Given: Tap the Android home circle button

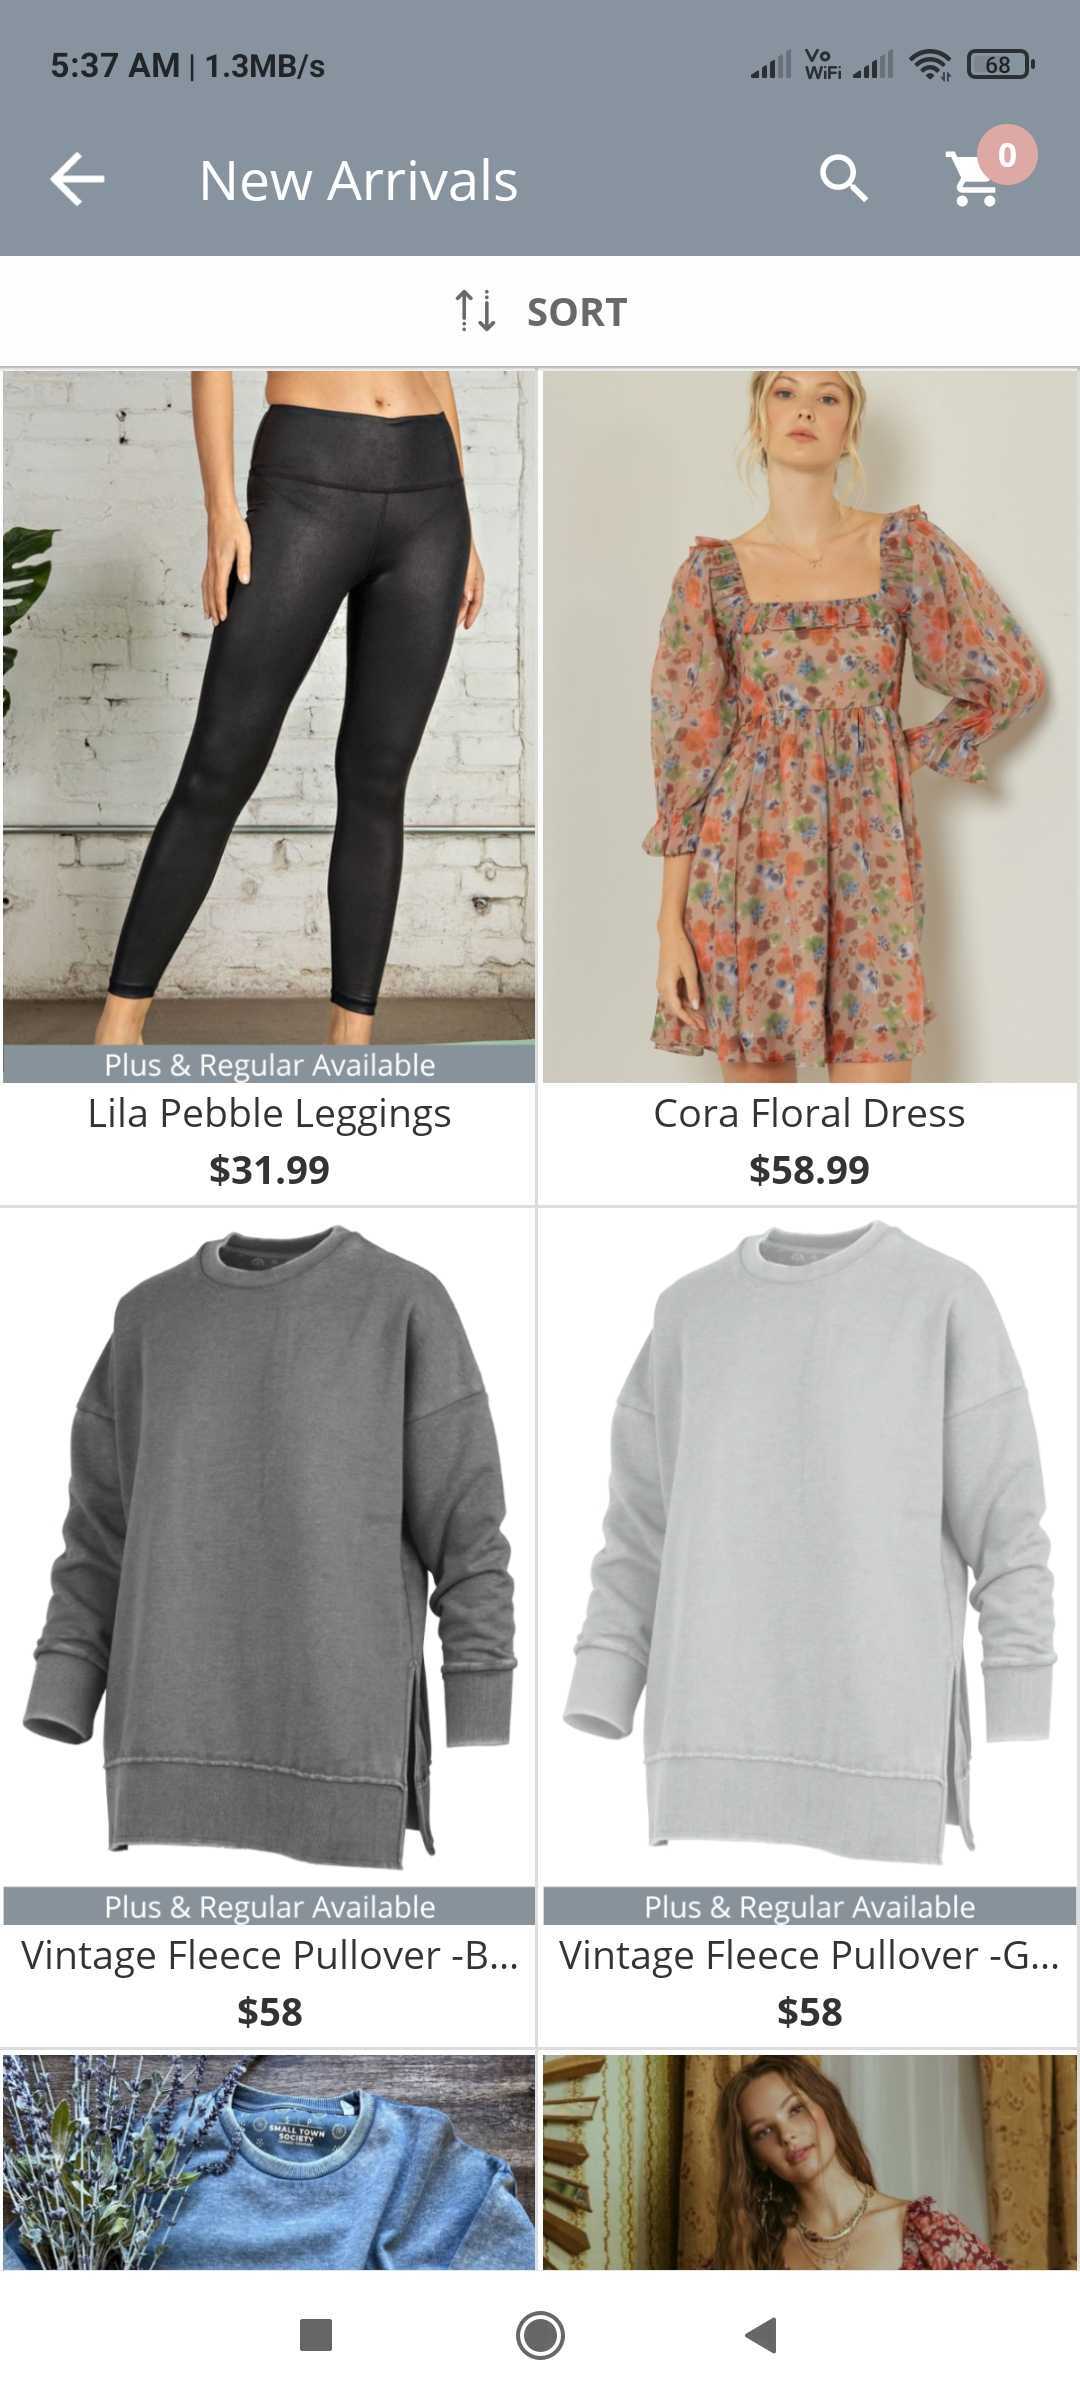Looking at the screenshot, I should (540, 2336).
